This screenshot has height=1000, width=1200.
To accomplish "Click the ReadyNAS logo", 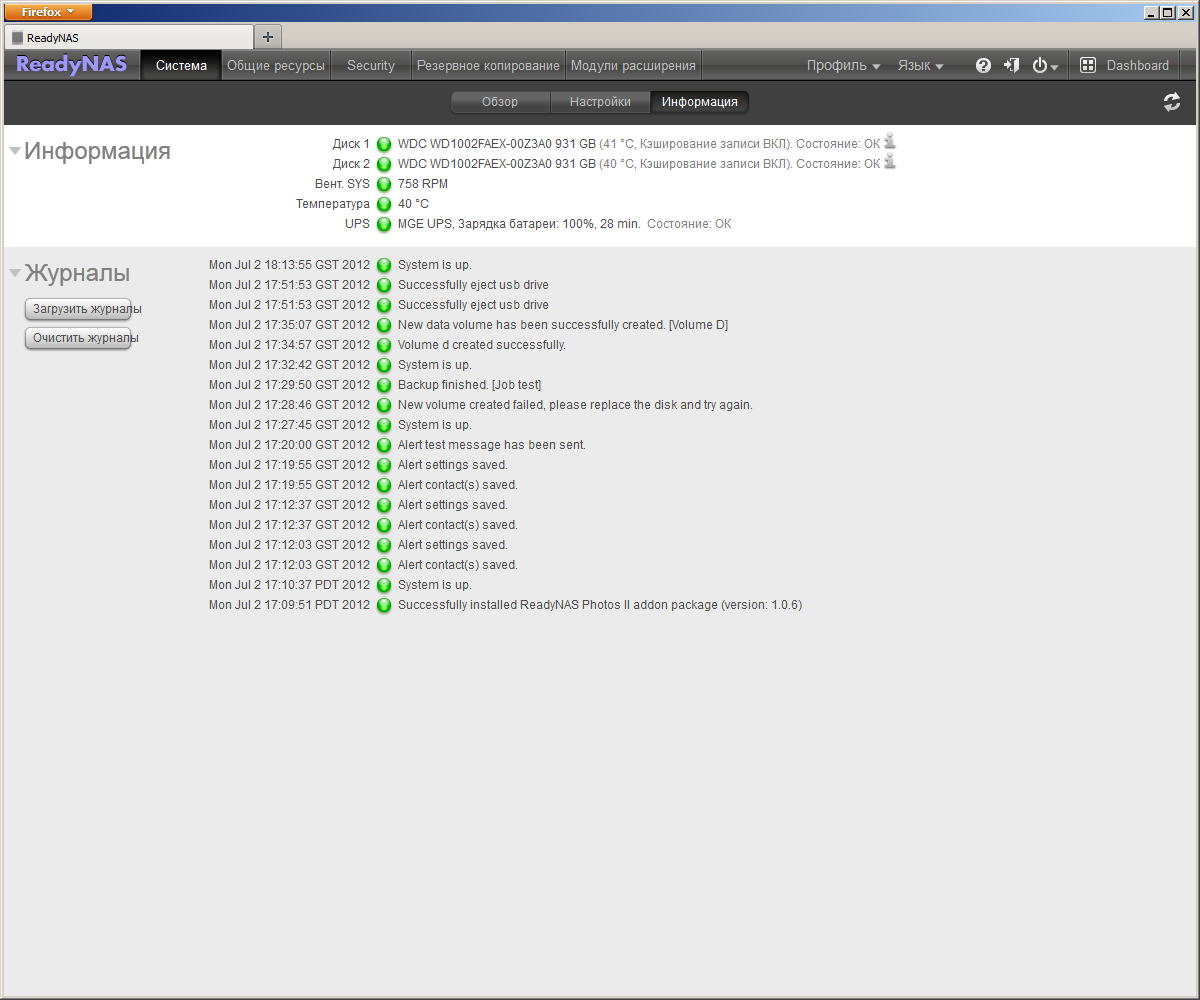I will (x=72, y=65).
